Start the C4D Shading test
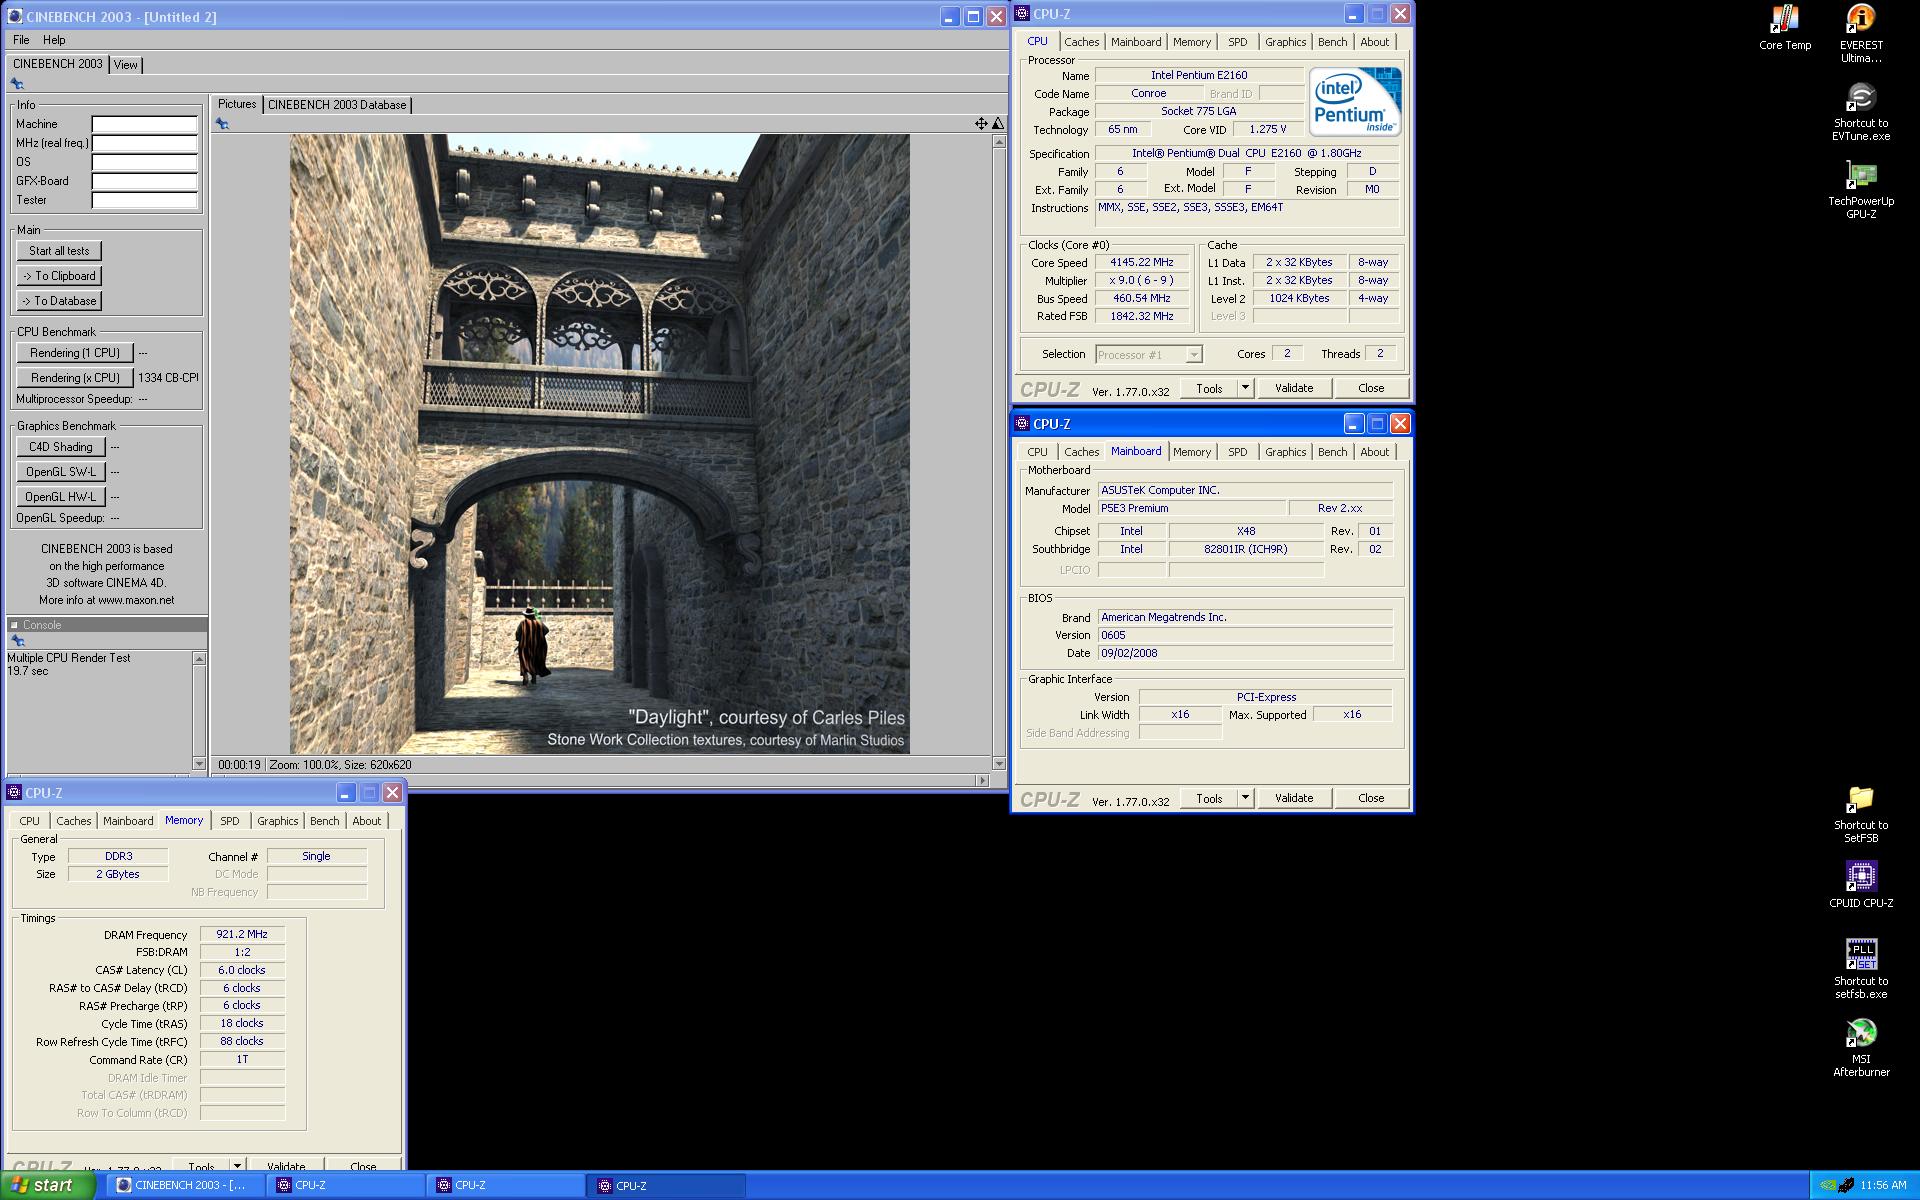This screenshot has width=1920, height=1200. [x=60, y=447]
